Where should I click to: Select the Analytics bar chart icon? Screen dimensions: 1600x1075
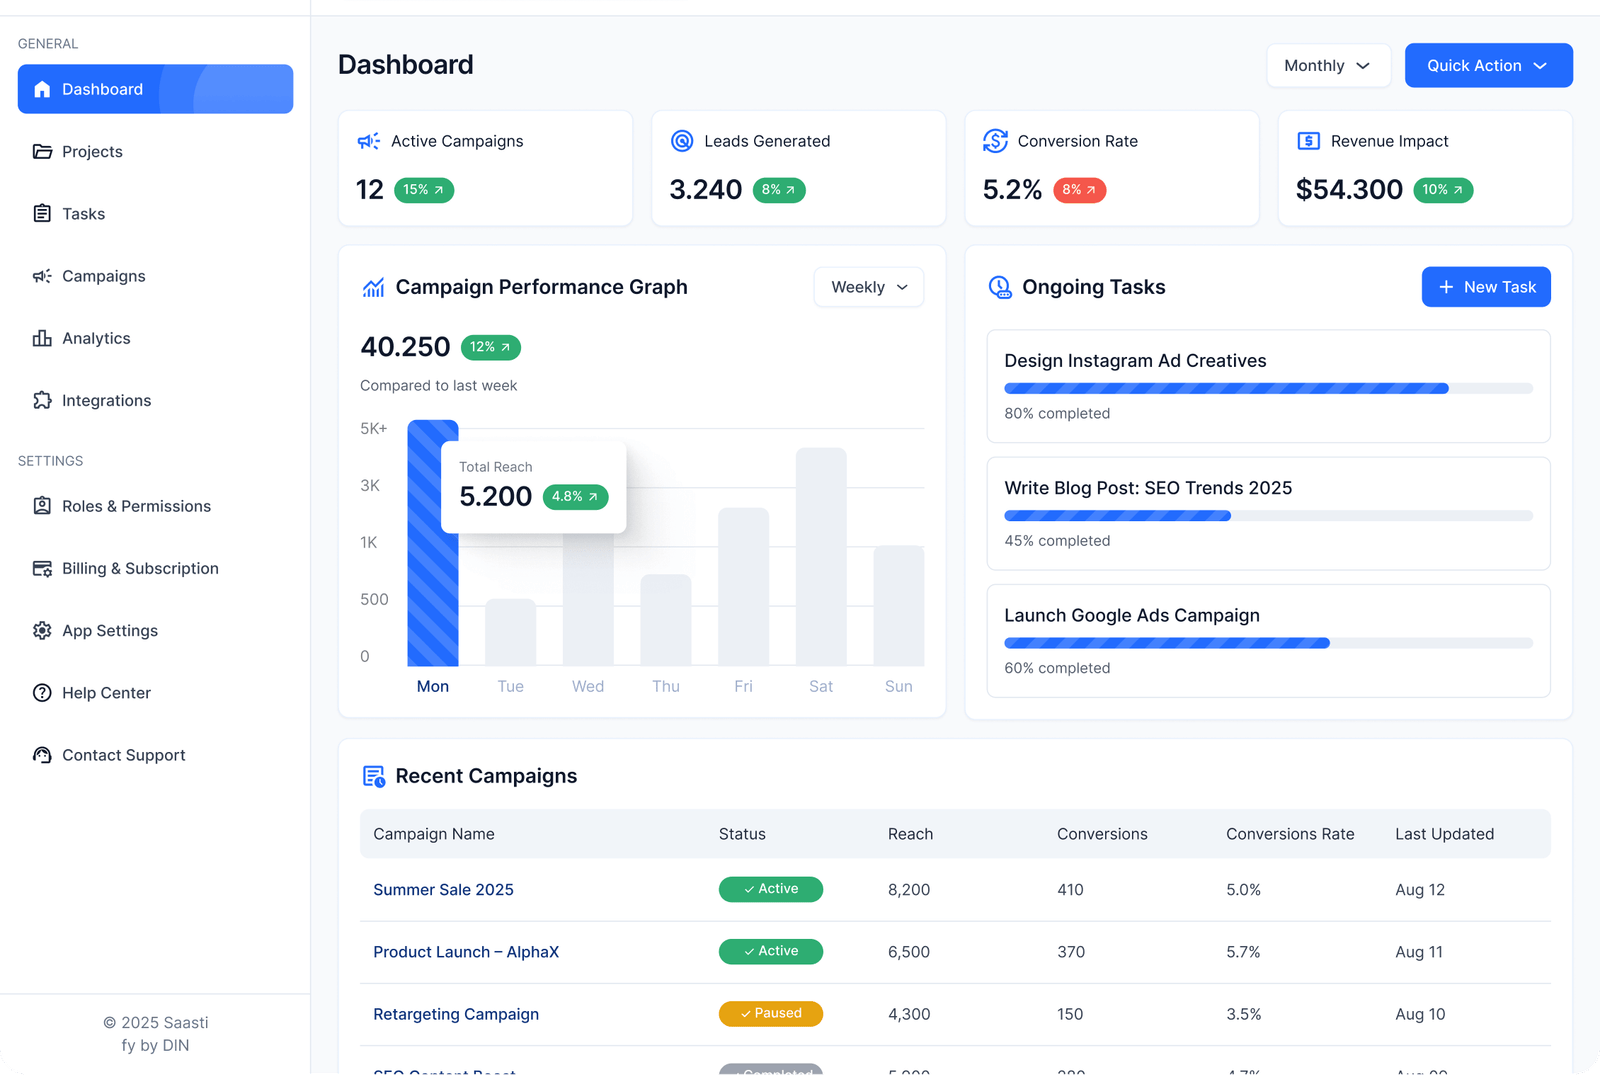click(x=42, y=338)
